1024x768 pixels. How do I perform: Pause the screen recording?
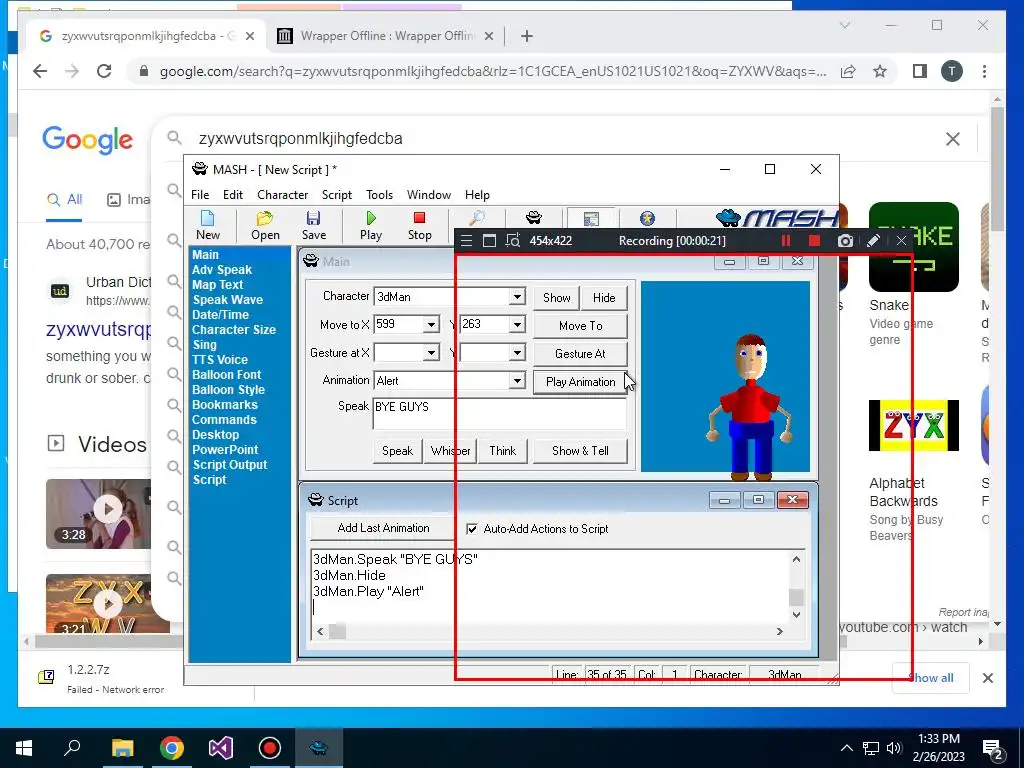[786, 241]
